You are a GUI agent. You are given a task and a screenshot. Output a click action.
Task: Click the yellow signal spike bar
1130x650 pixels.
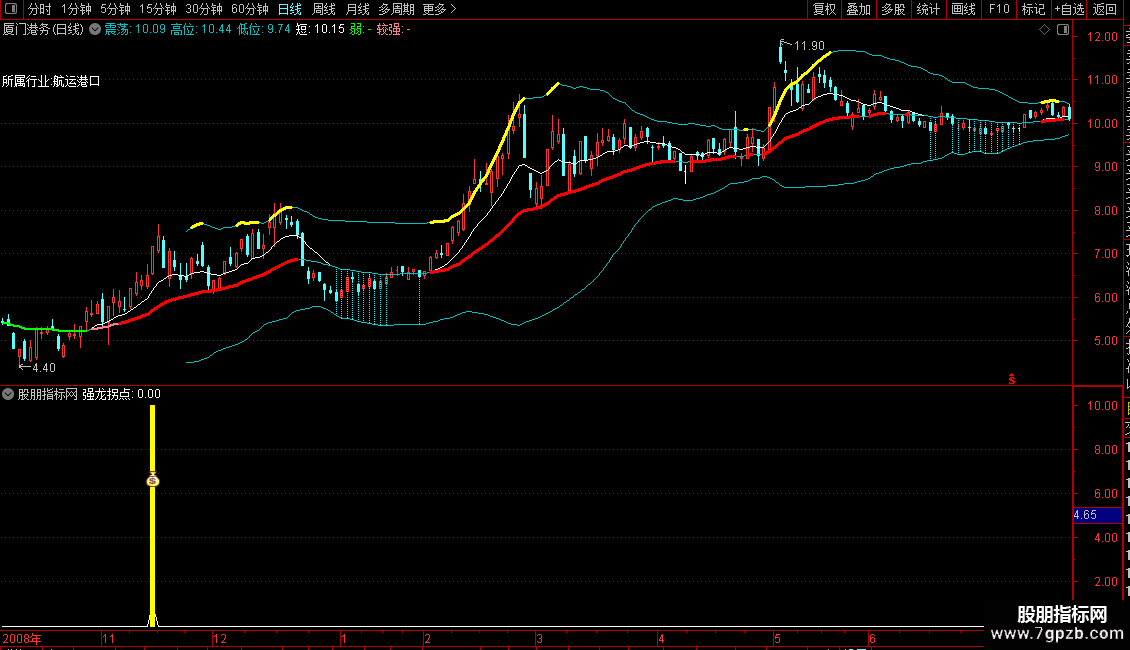tap(153, 515)
